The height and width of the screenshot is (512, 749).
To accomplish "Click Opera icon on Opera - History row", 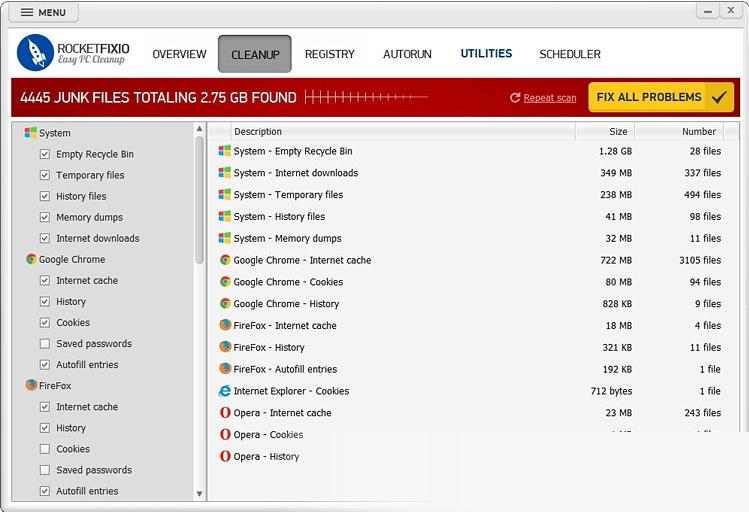I will point(225,456).
